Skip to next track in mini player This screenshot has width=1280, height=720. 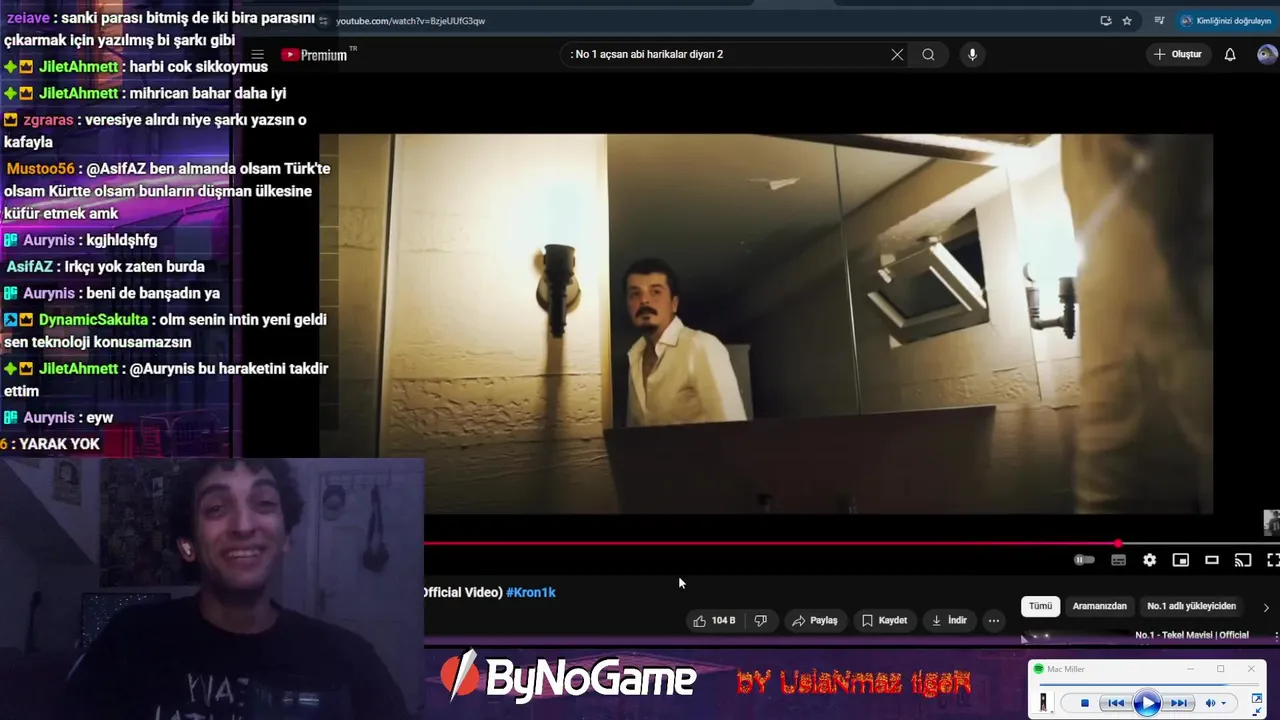[x=1179, y=703]
